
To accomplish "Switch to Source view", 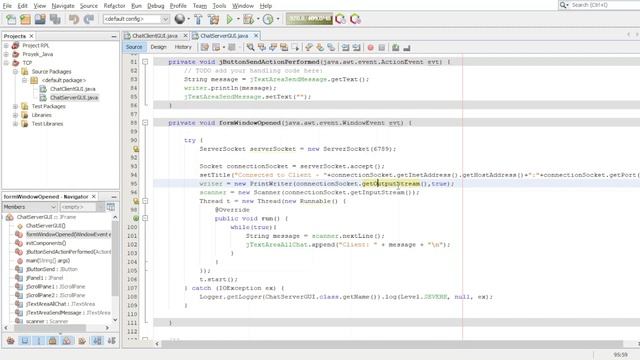I will coord(134,47).
